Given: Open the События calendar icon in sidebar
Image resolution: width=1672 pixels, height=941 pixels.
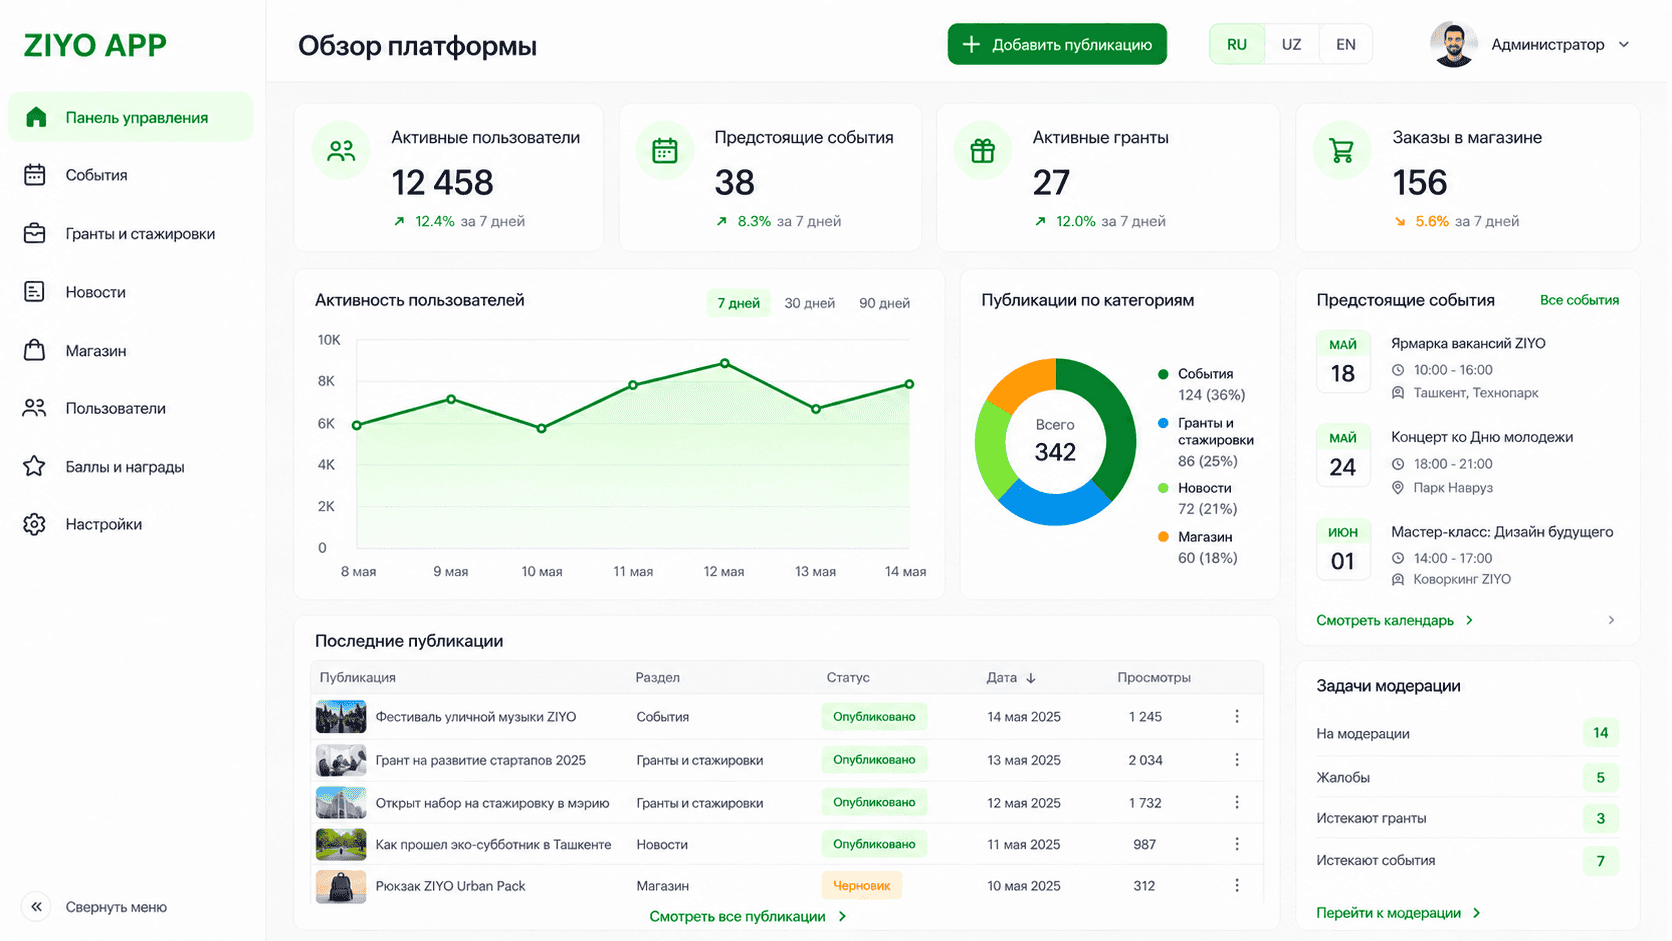Looking at the screenshot, I should [x=35, y=175].
